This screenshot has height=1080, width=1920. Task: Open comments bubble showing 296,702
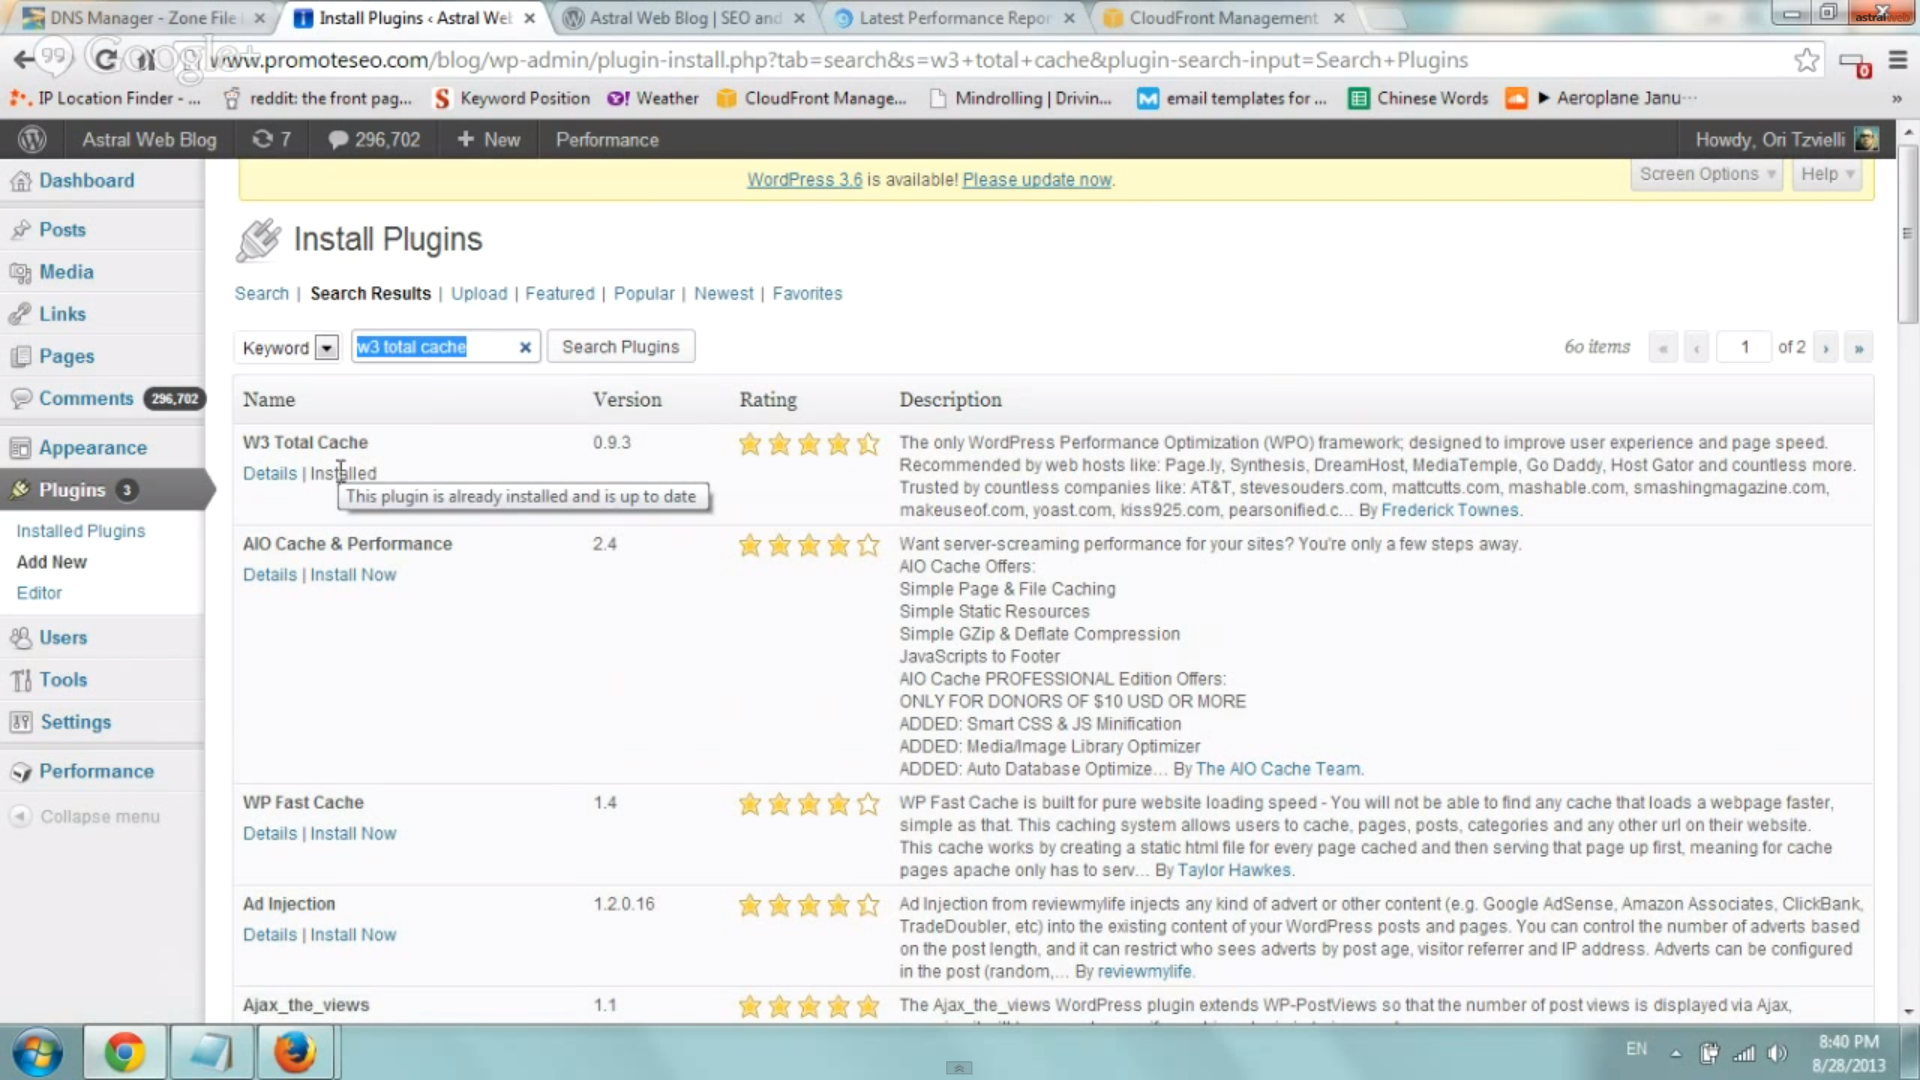tap(374, 140)
